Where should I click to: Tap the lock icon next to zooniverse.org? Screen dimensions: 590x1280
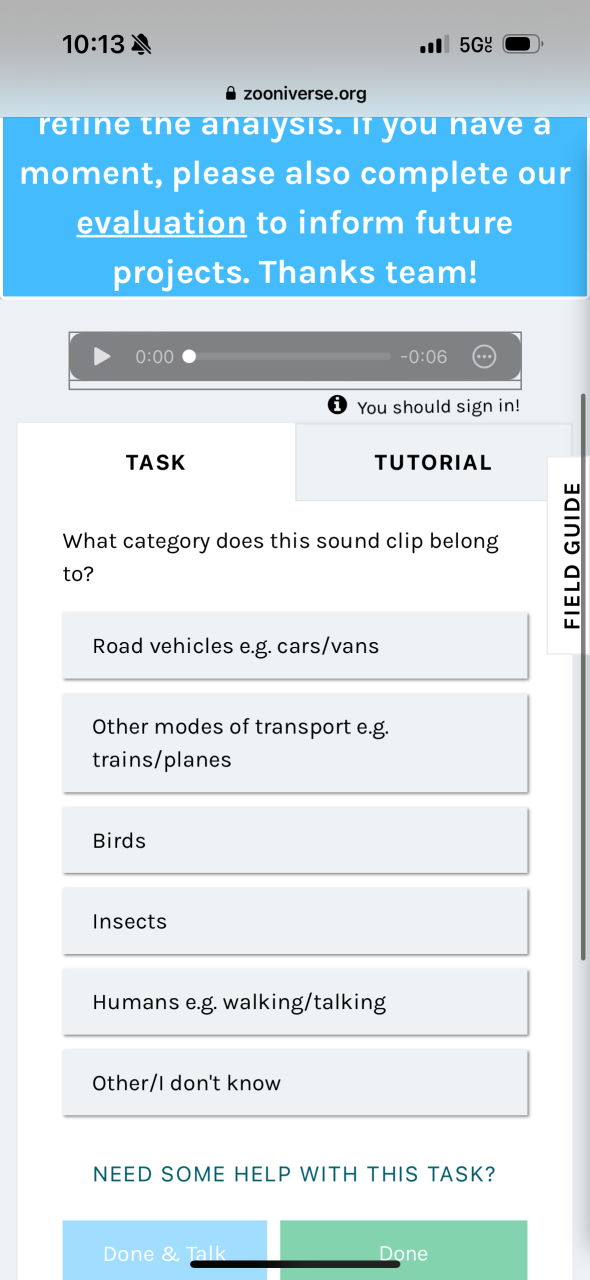(232, 94)
